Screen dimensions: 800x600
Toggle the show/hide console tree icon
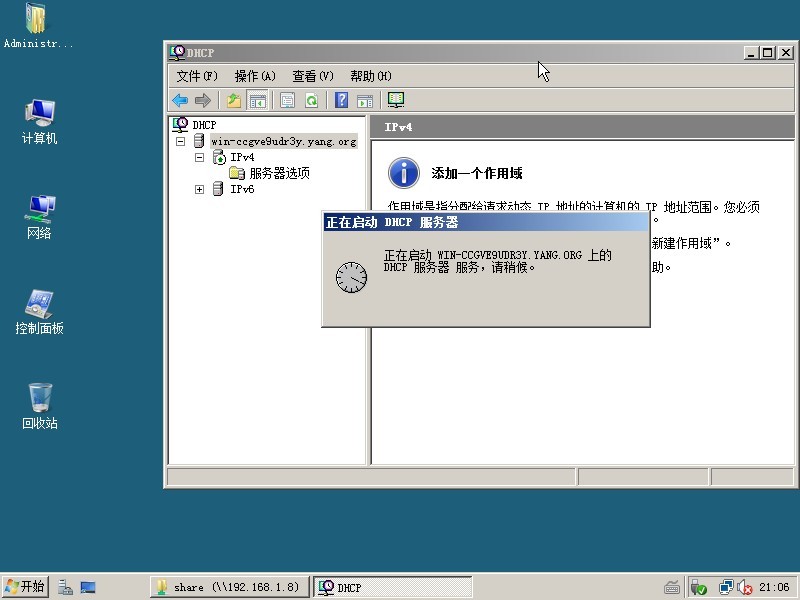pyautogui.click(x=257, y=100)
